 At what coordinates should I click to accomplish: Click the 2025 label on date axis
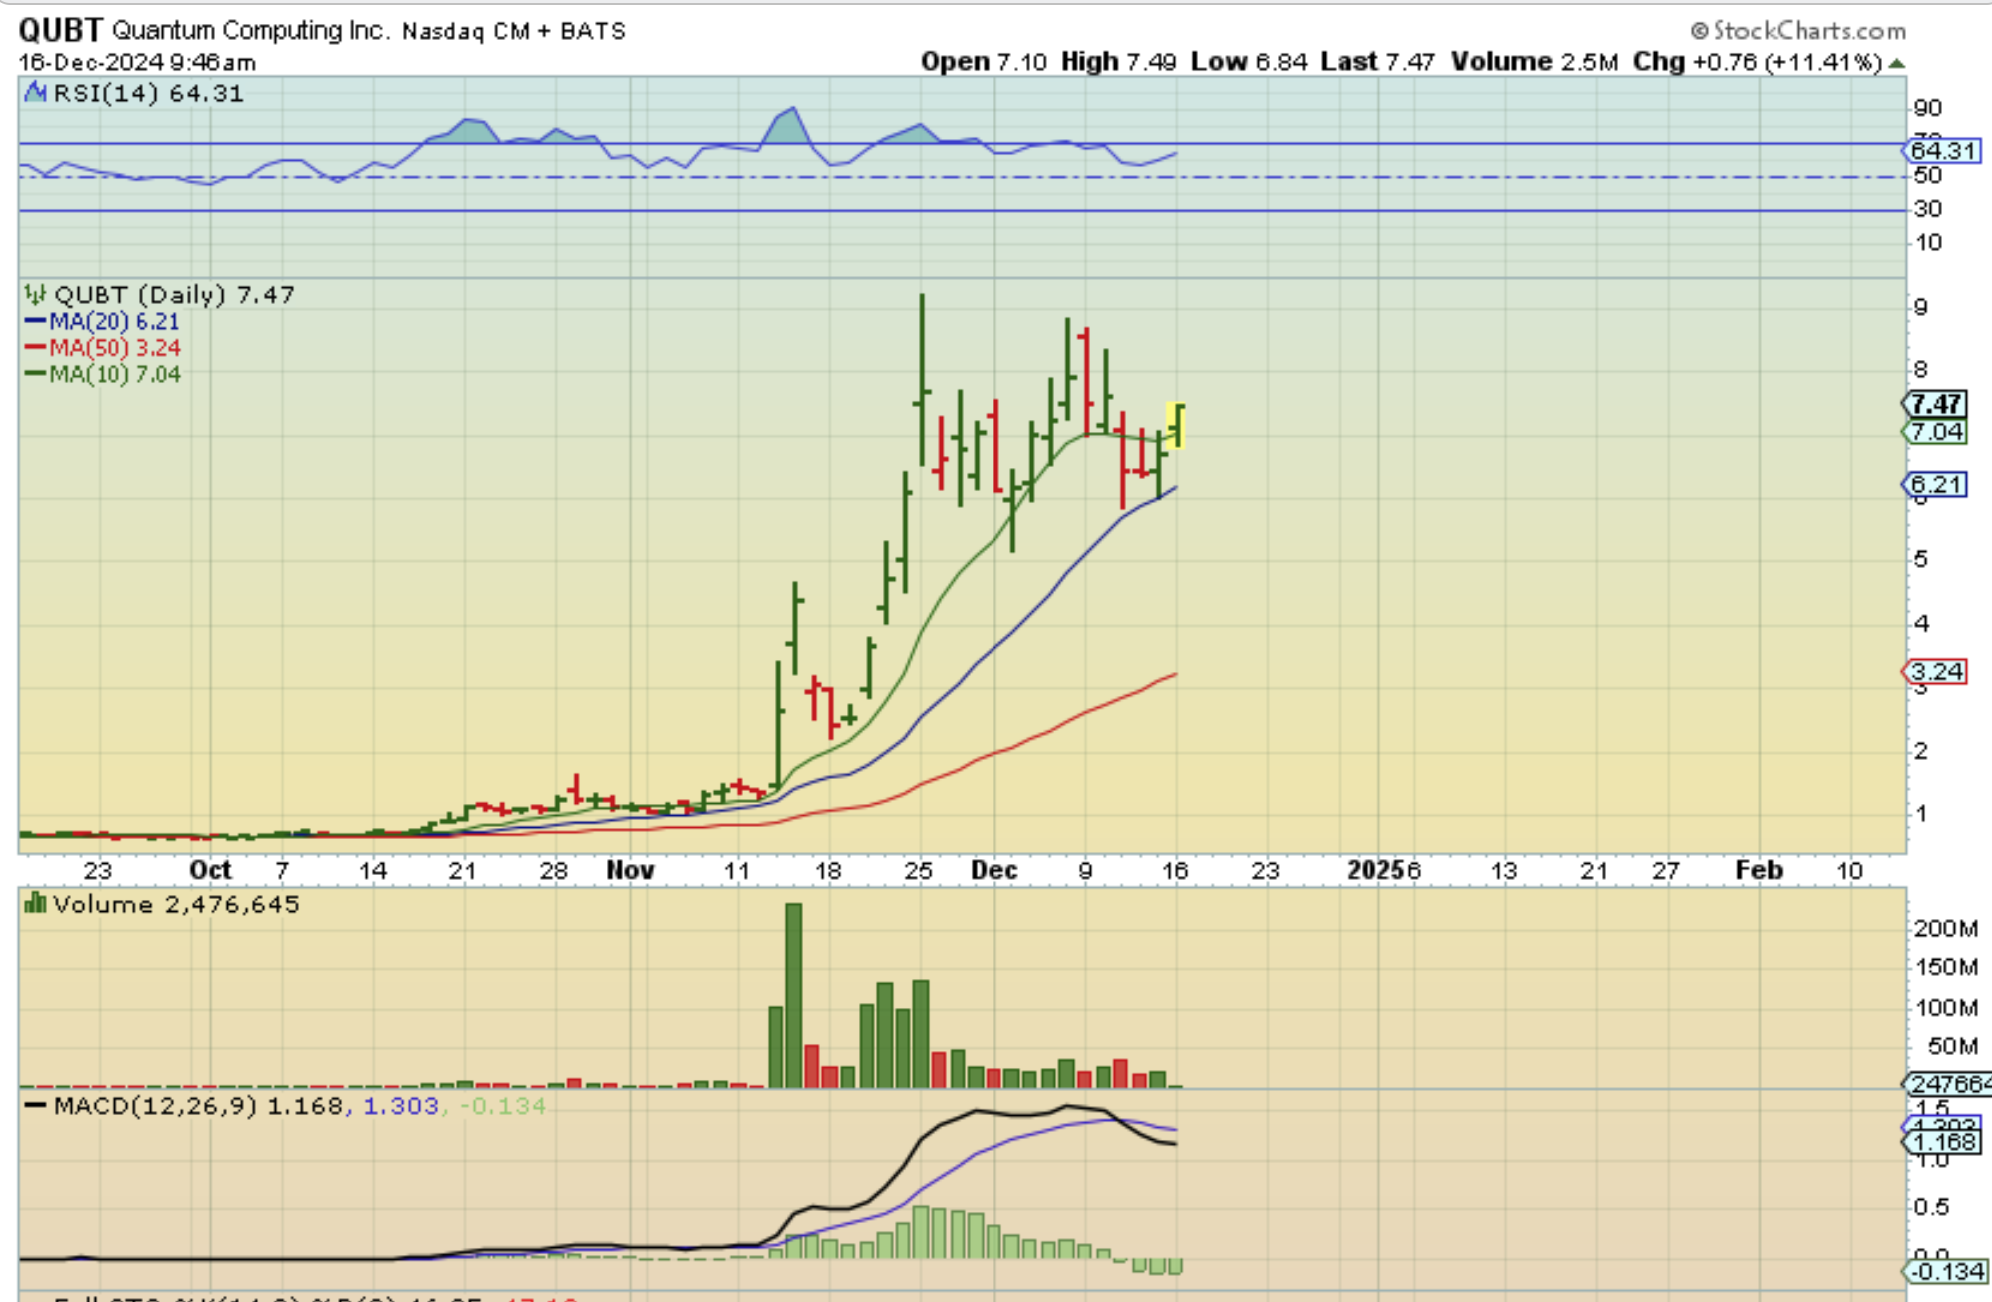click(1375, 870)
